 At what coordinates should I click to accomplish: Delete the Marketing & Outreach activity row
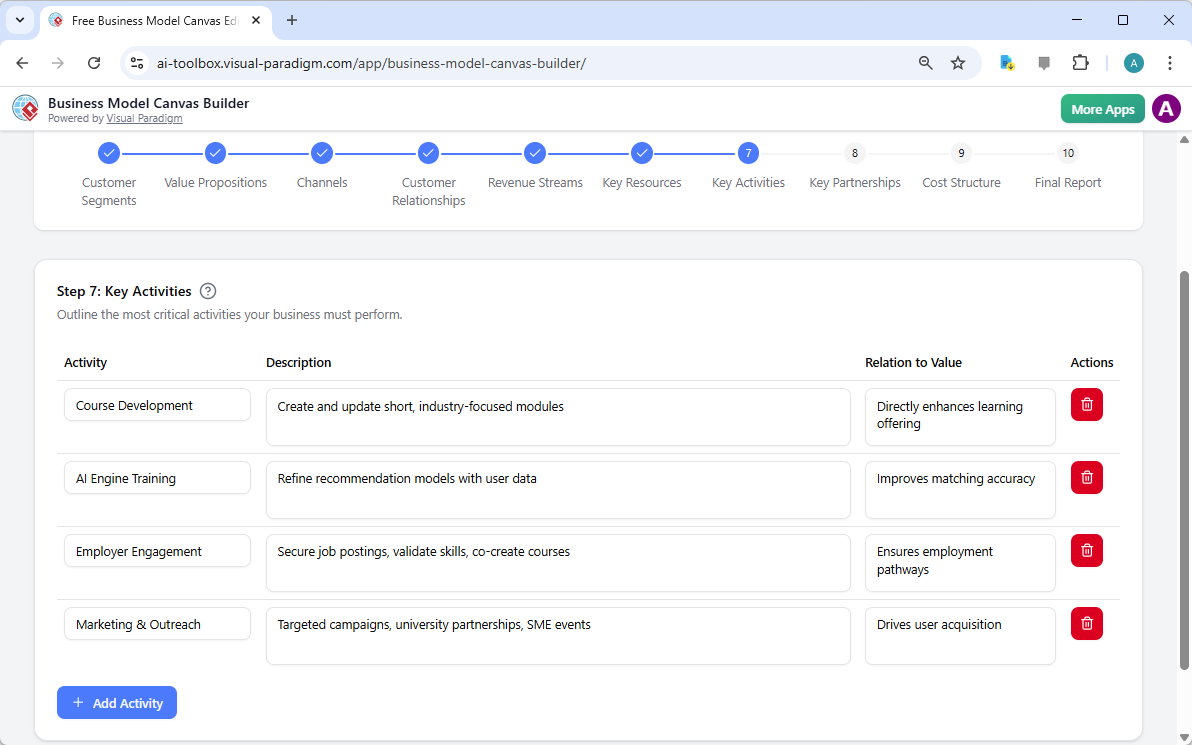click(1086, 623)
